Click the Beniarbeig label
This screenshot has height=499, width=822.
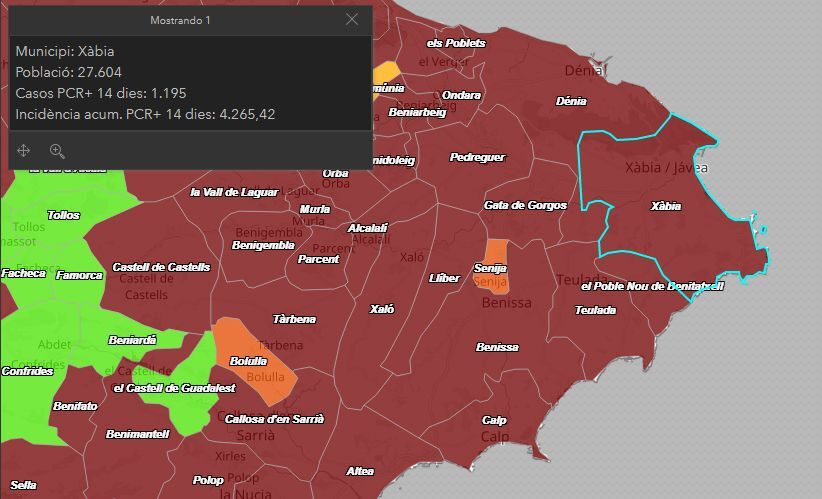coord(417,112)
